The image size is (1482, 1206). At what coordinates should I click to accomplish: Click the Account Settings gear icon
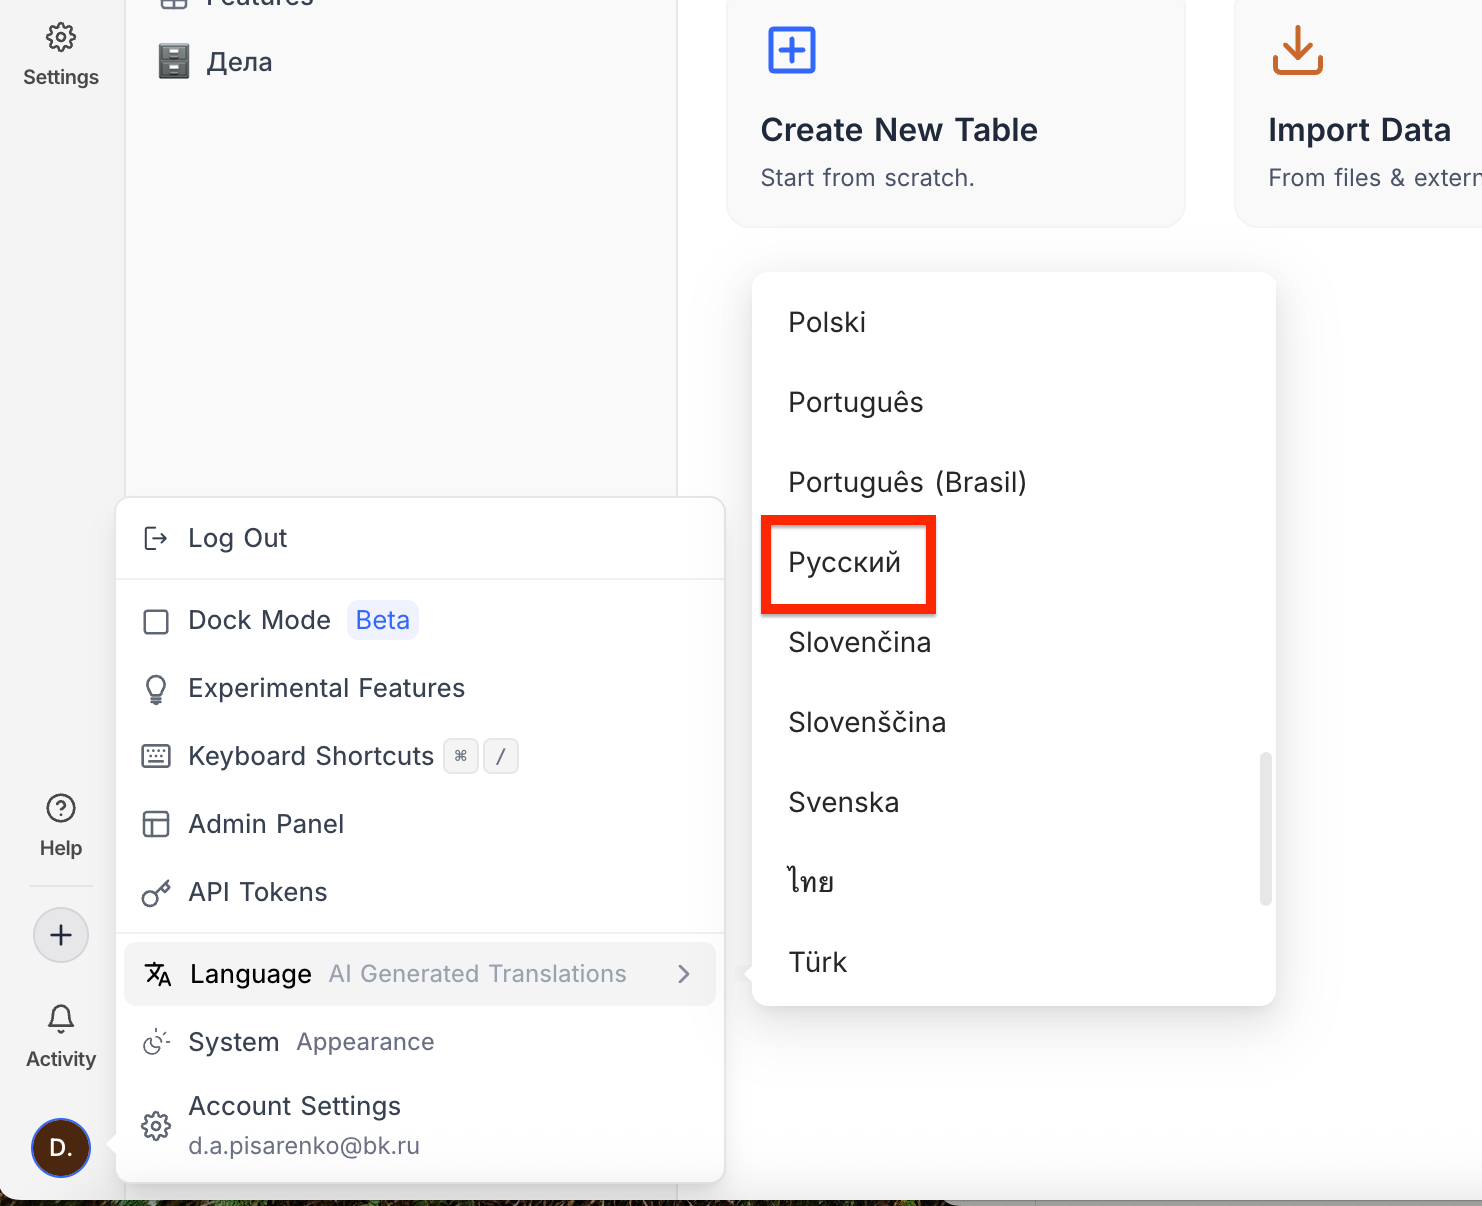pyautogui.click(x=156, y=1126)
